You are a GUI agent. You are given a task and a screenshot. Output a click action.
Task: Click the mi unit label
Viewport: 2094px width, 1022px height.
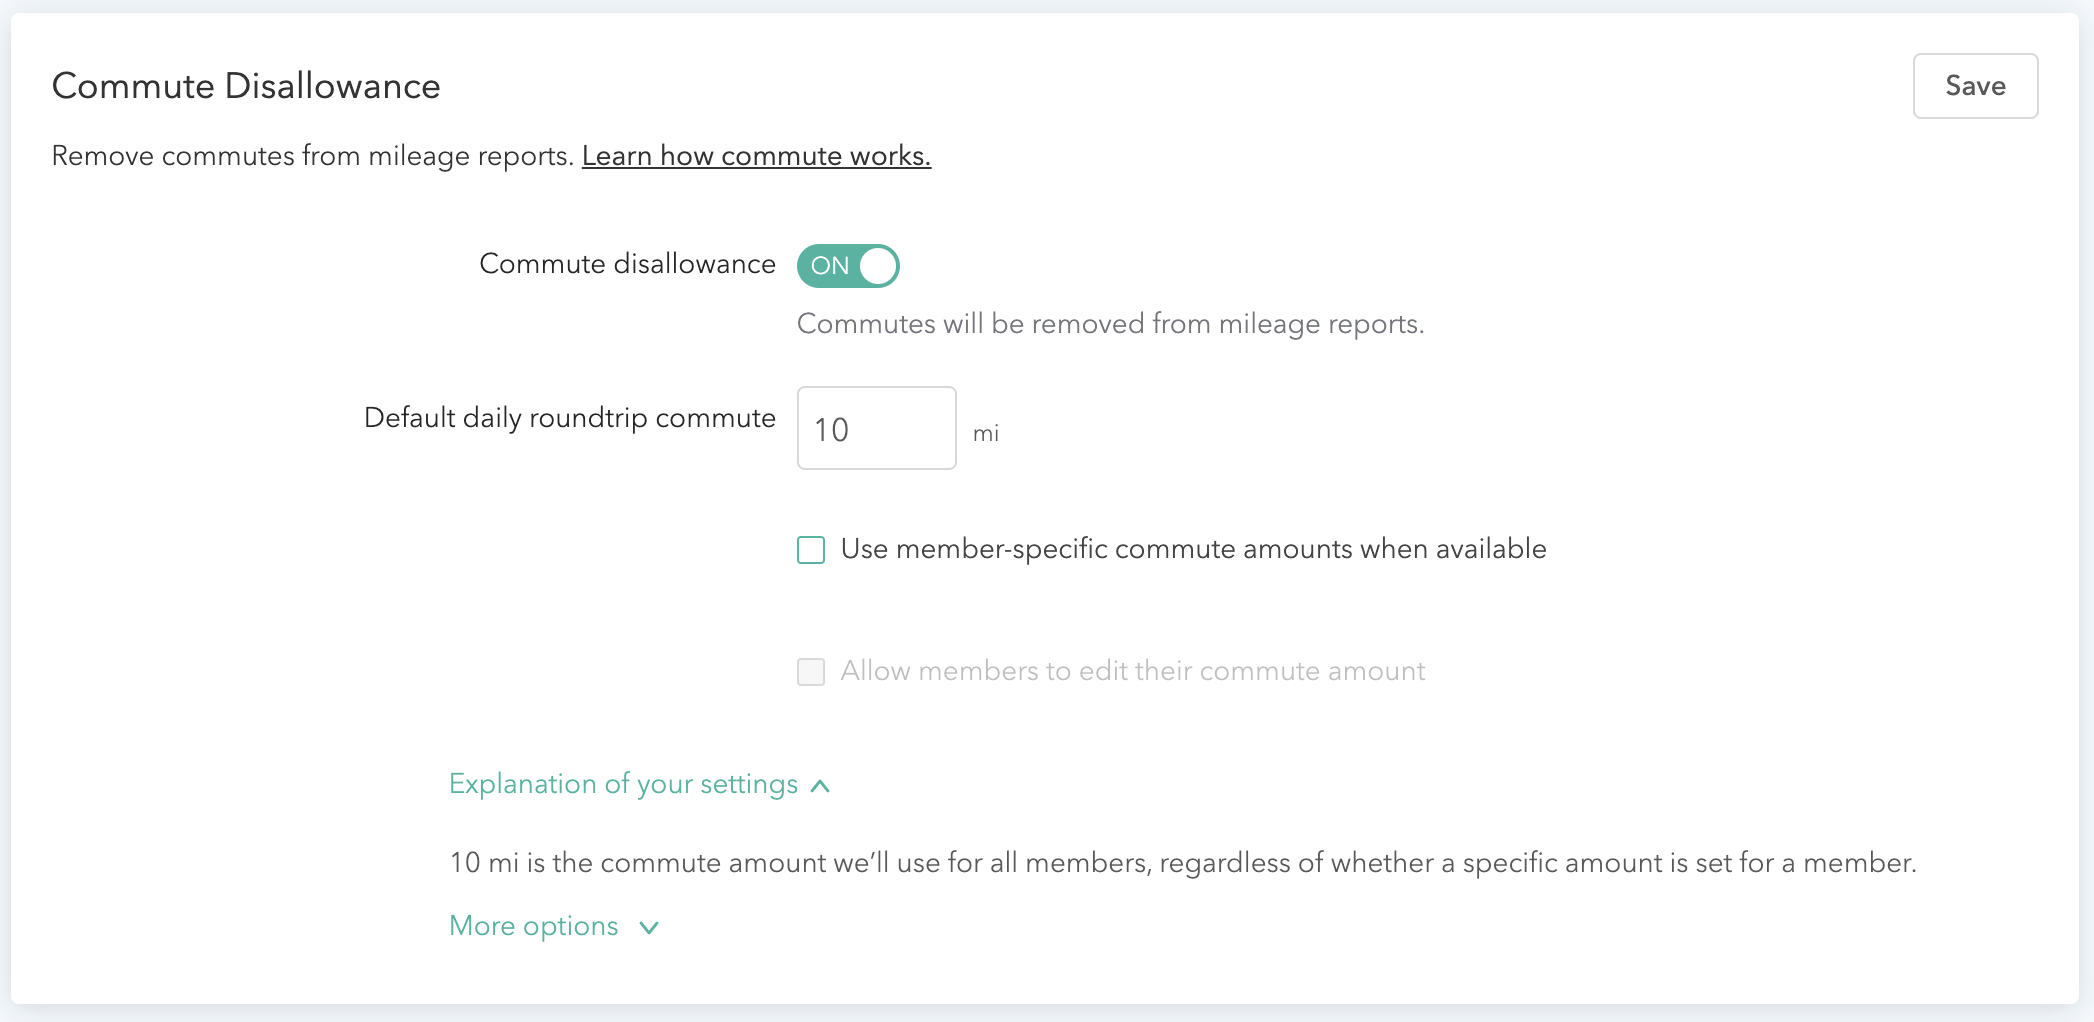pyautogui.click(x=986, y=433)
